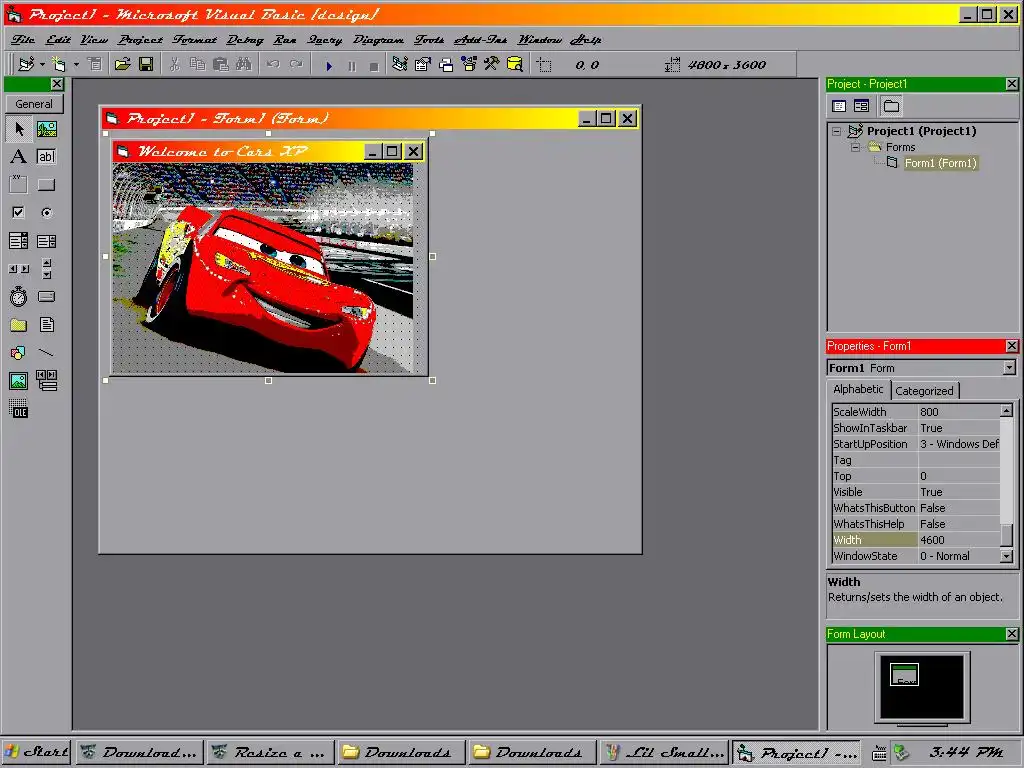The width and height of the screenshot is (1024, 768).
Task: Select the WindowState property row
Action: pyautogui.click(x=916, y=556)
